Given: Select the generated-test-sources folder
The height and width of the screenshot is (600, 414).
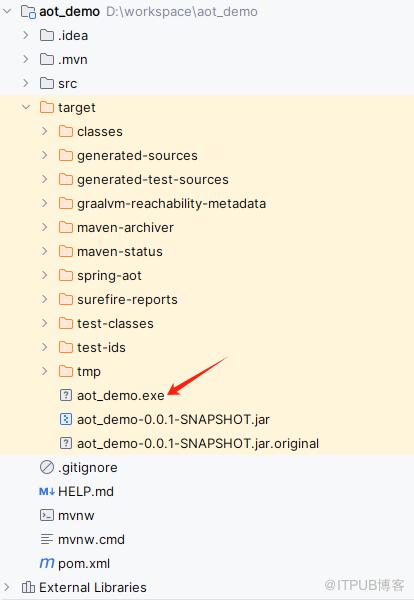Looking at the screenshot, I should (x=153, y=179).
